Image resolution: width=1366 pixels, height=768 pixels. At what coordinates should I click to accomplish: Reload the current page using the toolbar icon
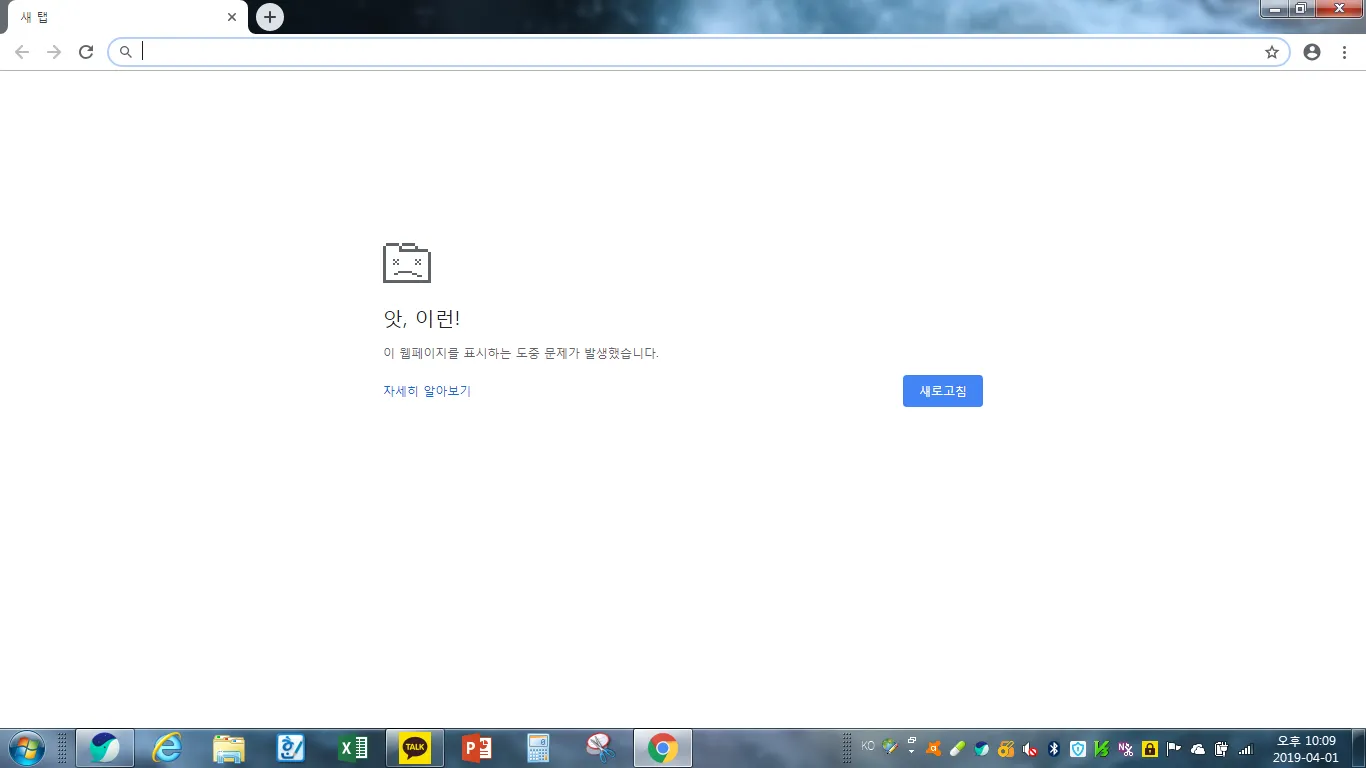click(x=85, y=52)
